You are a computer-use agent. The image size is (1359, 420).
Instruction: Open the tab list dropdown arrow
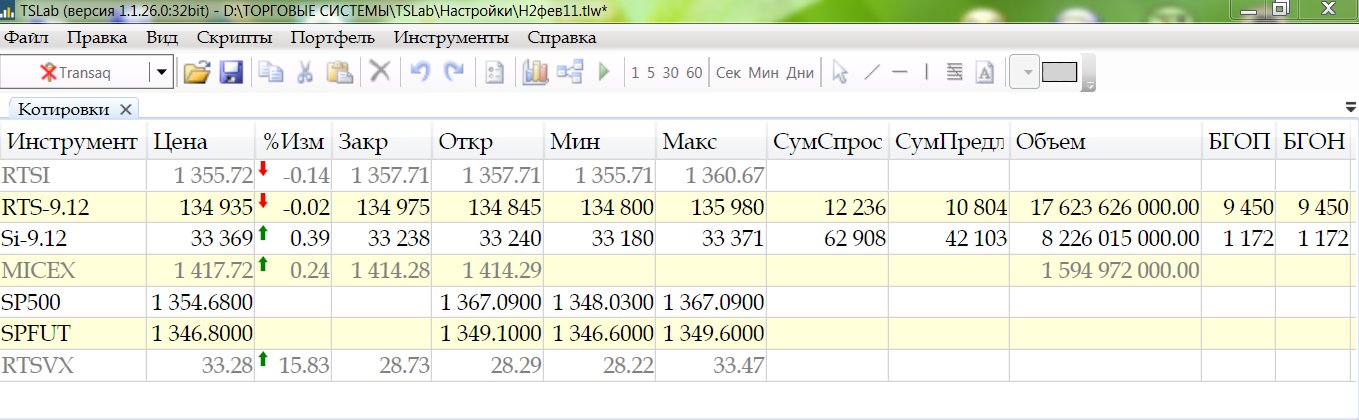click(1351, 106)
